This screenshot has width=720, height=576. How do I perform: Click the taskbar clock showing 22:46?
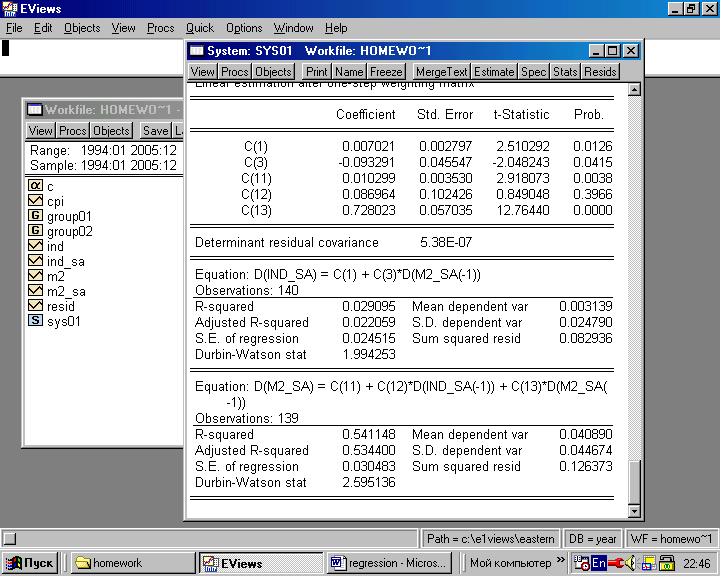(696, 563)
